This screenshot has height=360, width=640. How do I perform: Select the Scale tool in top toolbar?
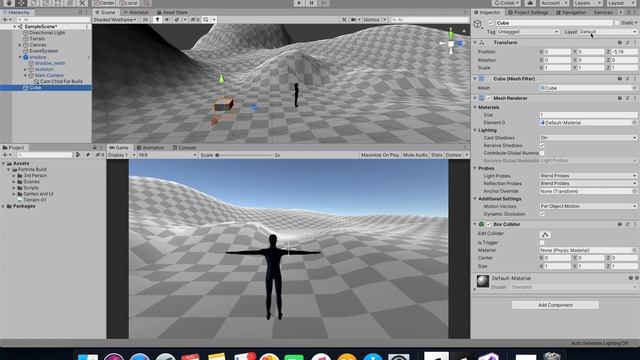coord(46,3)
